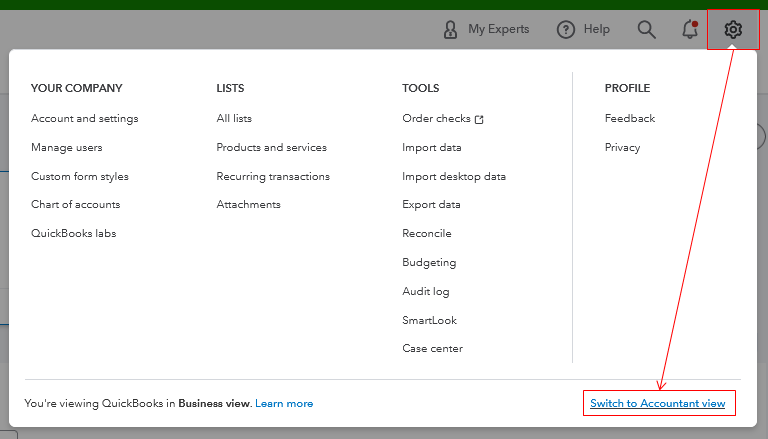
Task: Select Recurring transactions
Action: pos(273,177)
